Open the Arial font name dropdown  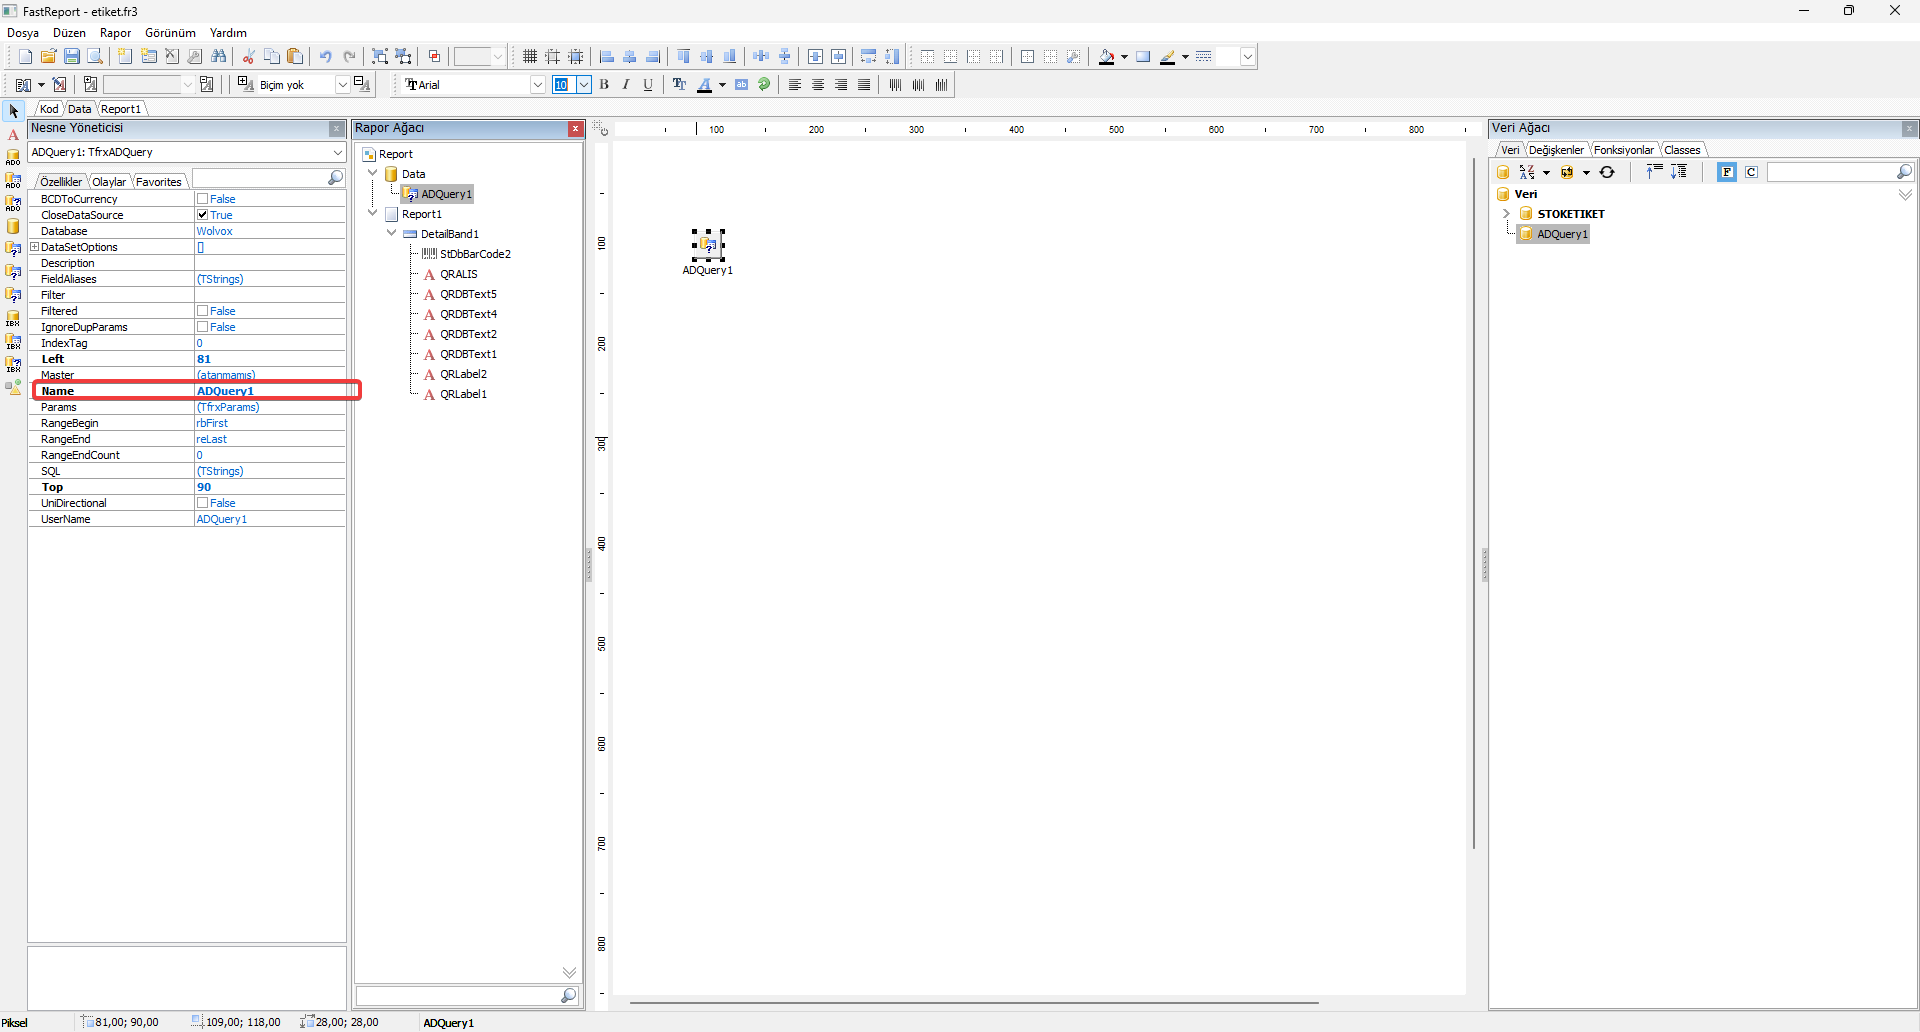(537, 85)
